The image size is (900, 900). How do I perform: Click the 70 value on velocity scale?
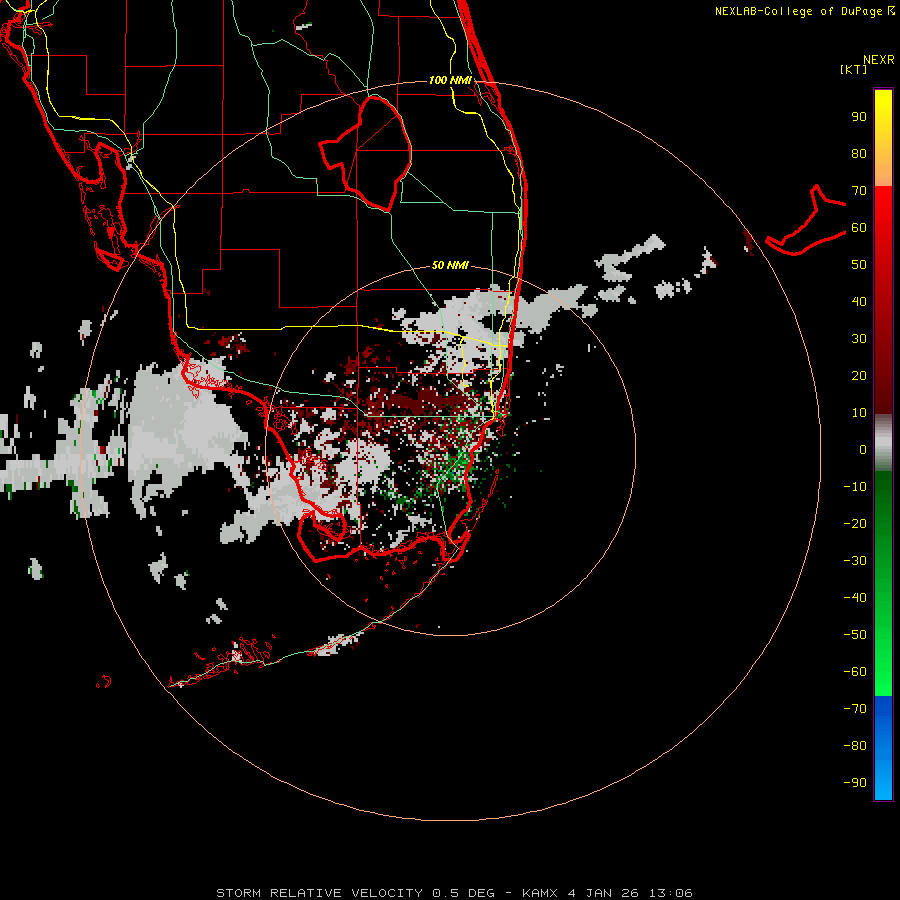859,191
